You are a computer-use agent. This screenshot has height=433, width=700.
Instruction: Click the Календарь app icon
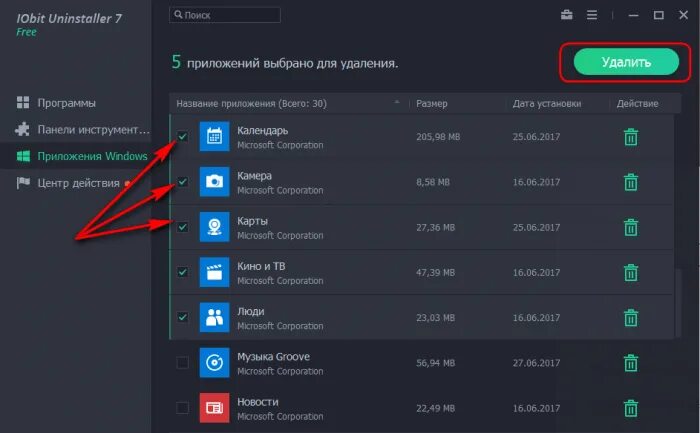coord(214,137)
